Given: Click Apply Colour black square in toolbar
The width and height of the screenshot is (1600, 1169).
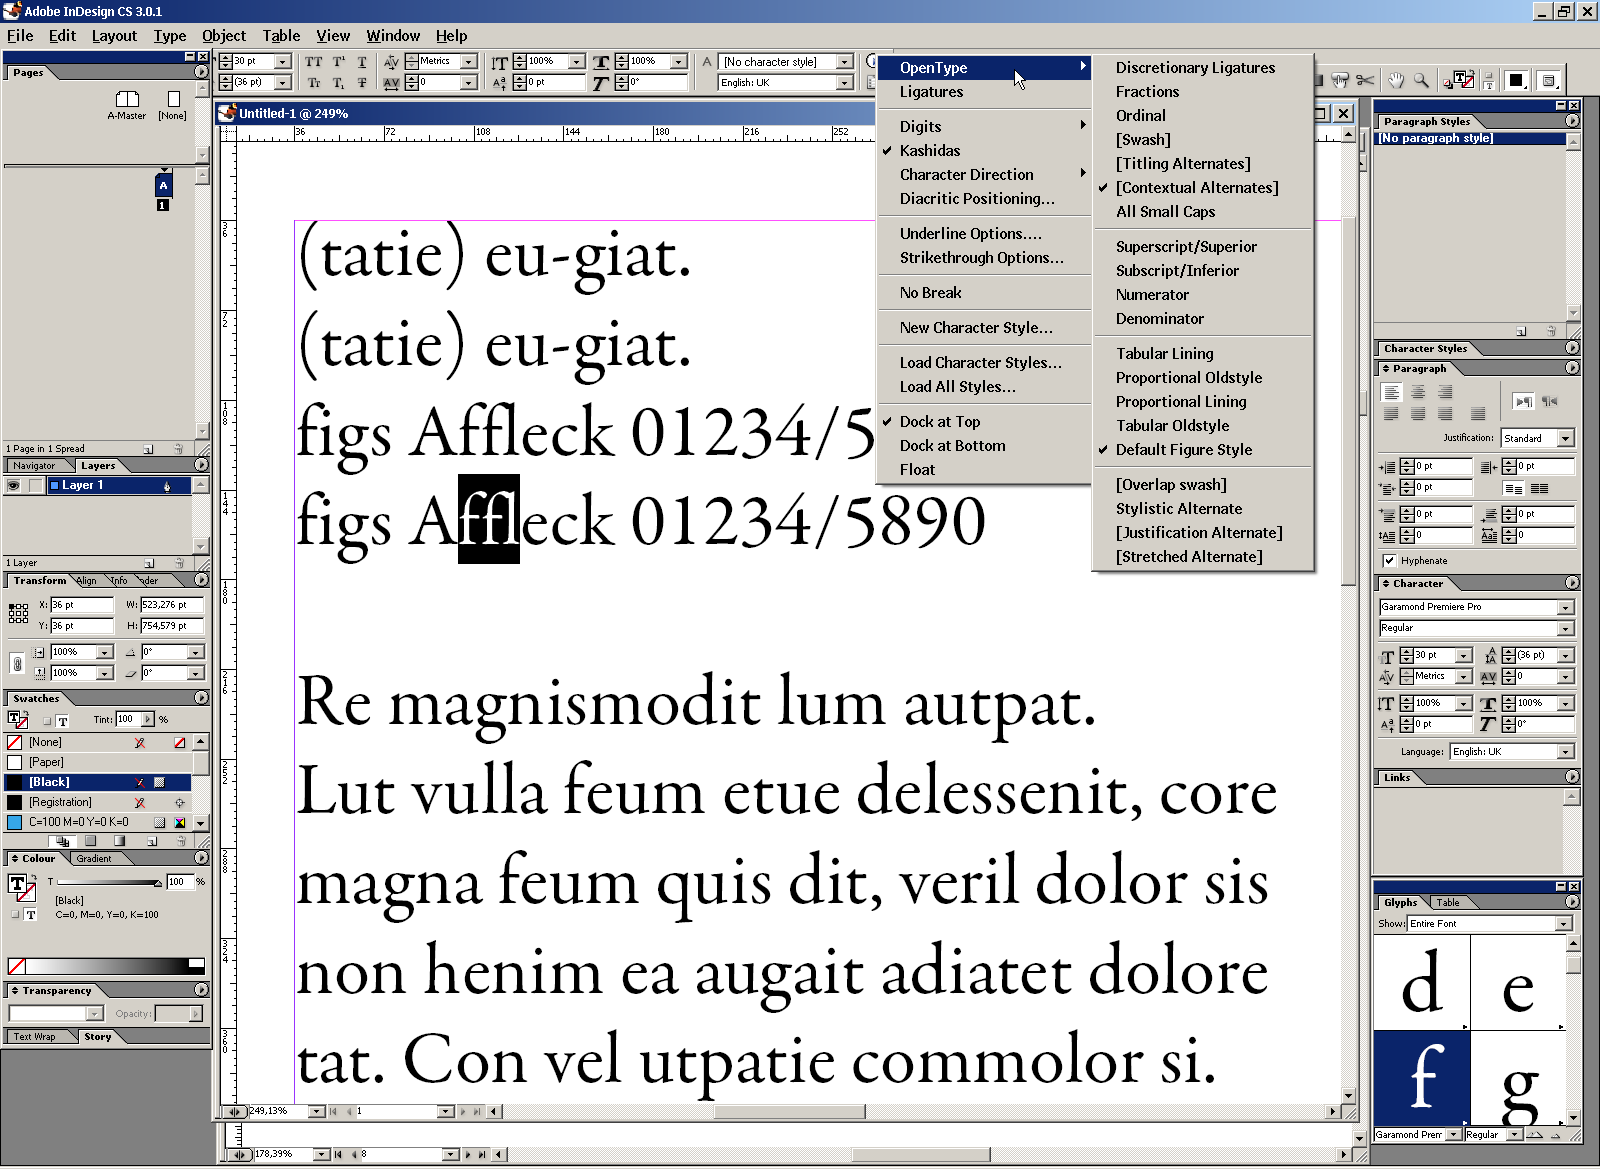Looking at the screenshot, I should tap(1516, 80).
